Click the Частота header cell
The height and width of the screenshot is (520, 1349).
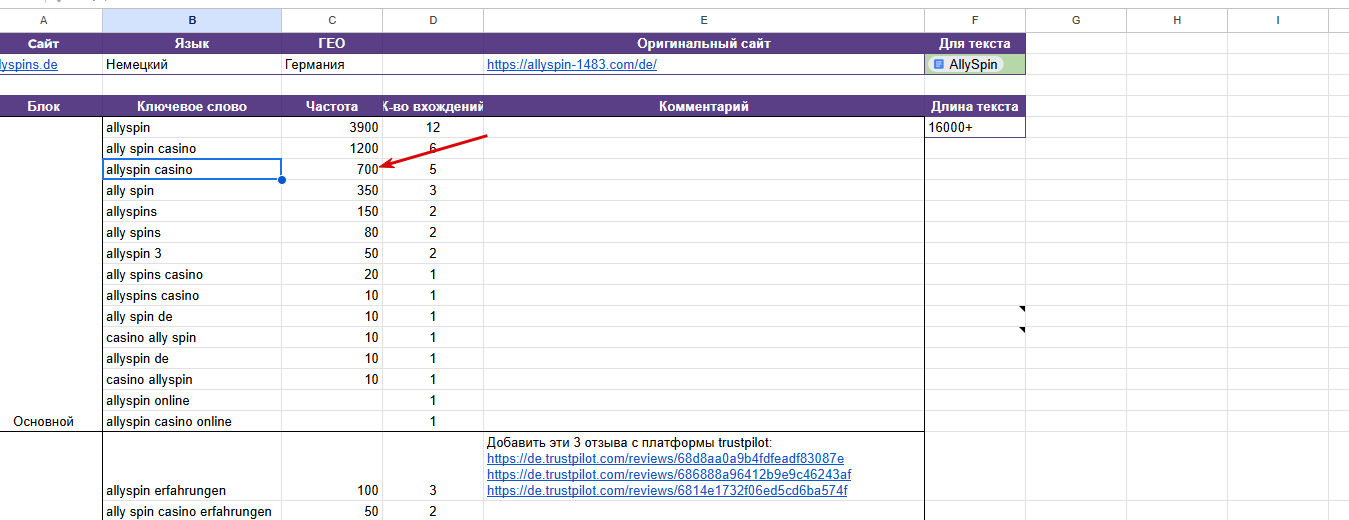coord(332,106)
